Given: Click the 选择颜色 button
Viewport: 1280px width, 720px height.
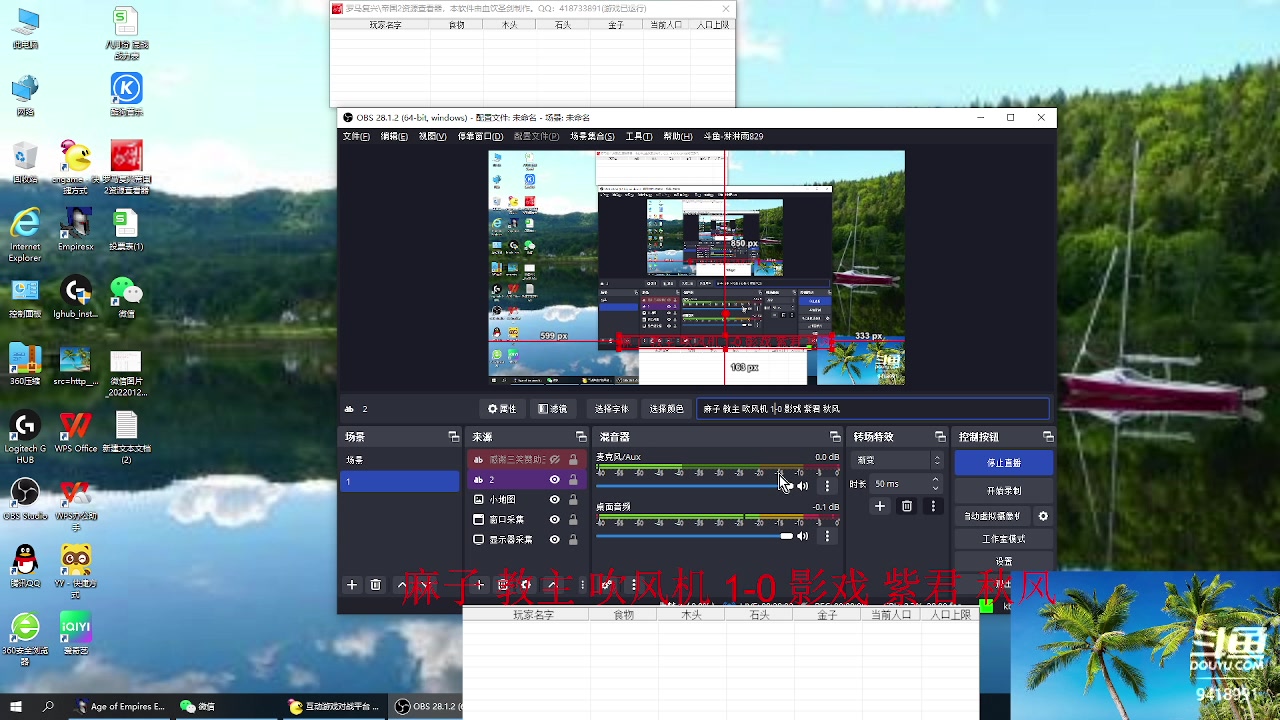Looking at the screenshot, I should (667, 409).
